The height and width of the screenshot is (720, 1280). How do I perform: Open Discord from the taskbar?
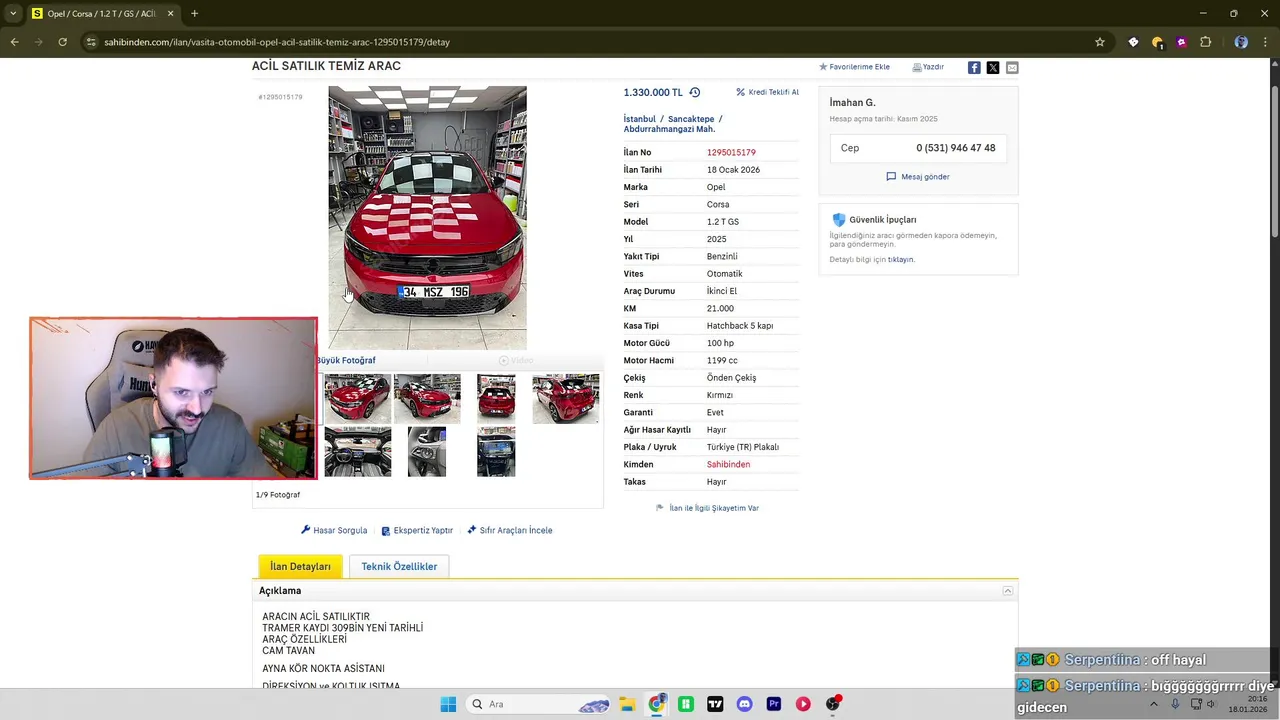[x=744, y=704]
